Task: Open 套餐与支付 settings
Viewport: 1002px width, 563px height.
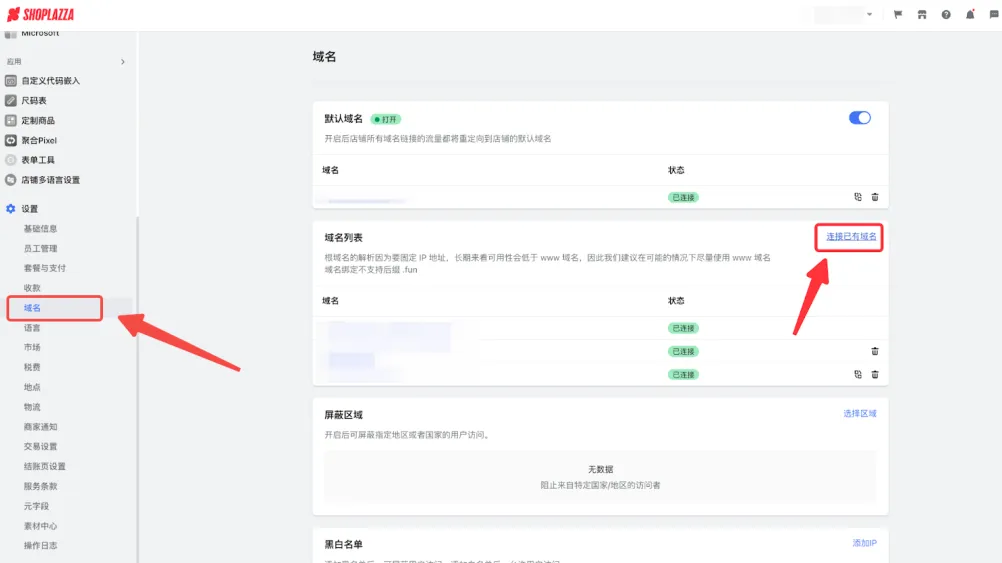Action: point(45,268)
